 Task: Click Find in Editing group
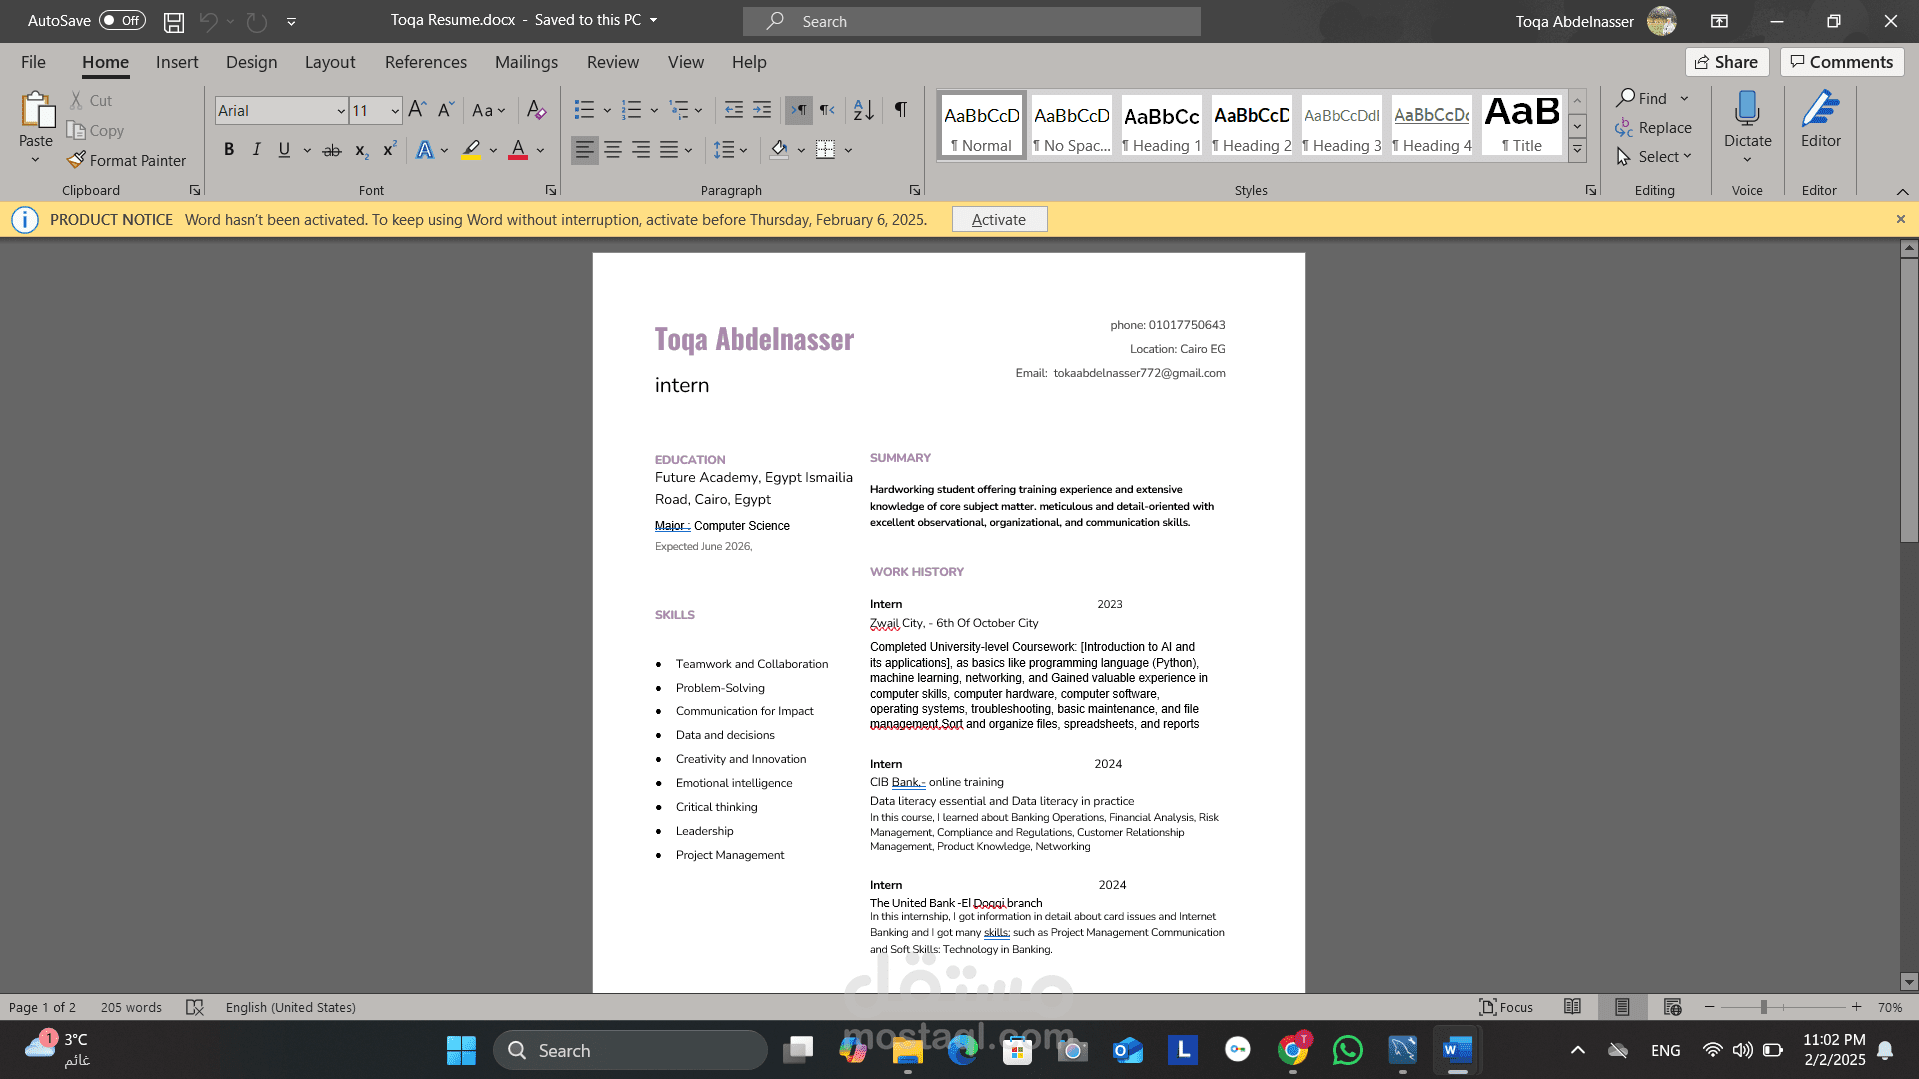[1642, 98]
